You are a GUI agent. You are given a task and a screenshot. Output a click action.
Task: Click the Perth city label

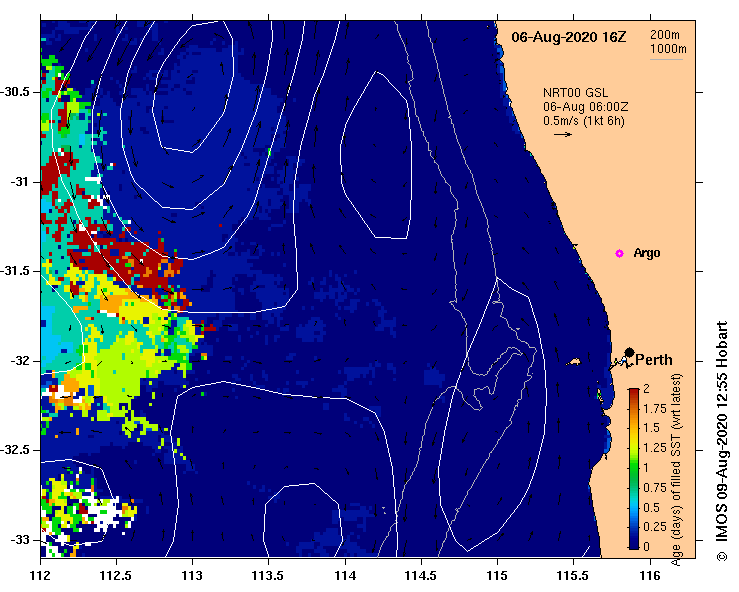[x=654, y=360]
